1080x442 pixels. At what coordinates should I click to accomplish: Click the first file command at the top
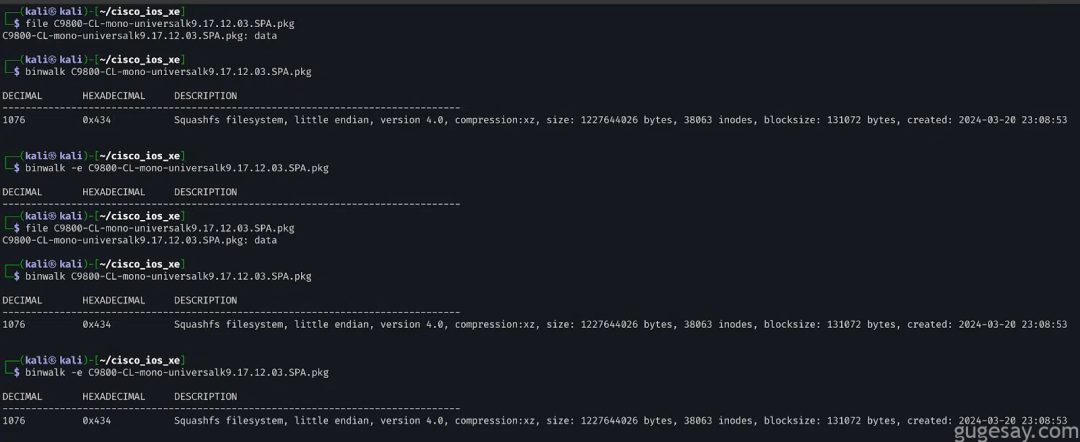160,23
